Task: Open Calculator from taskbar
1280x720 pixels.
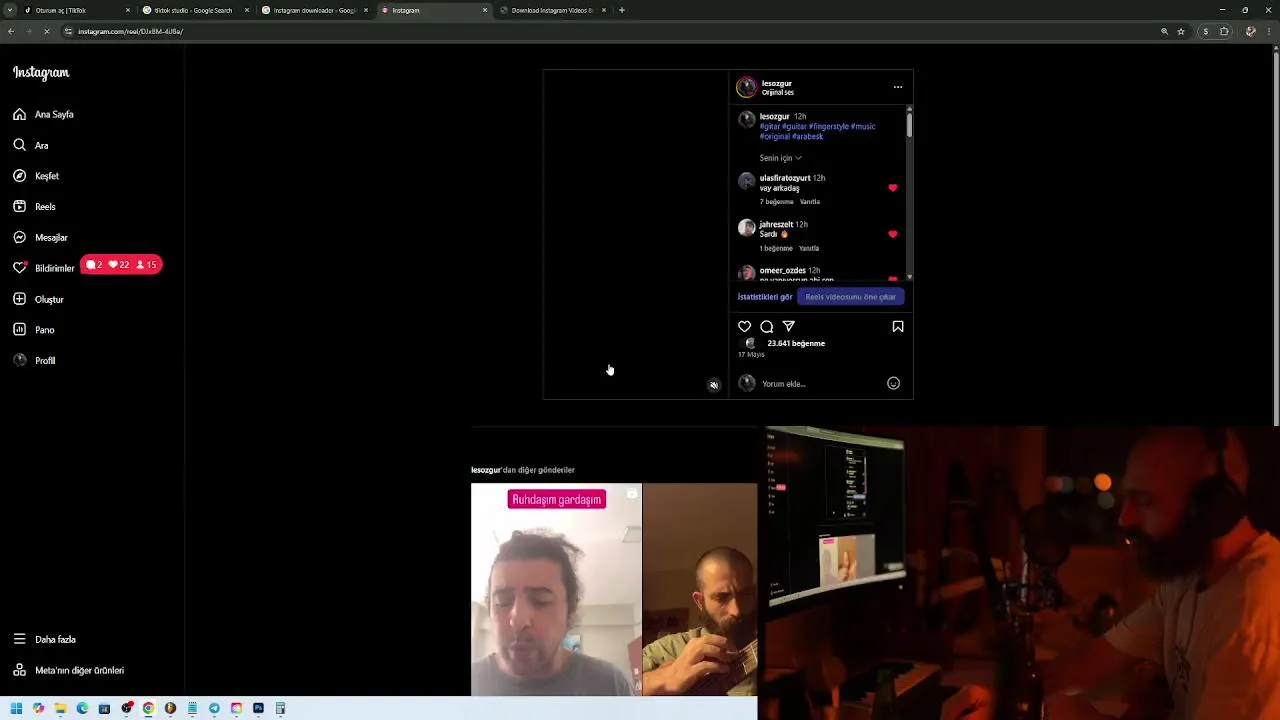Action: tap(280, 708)
